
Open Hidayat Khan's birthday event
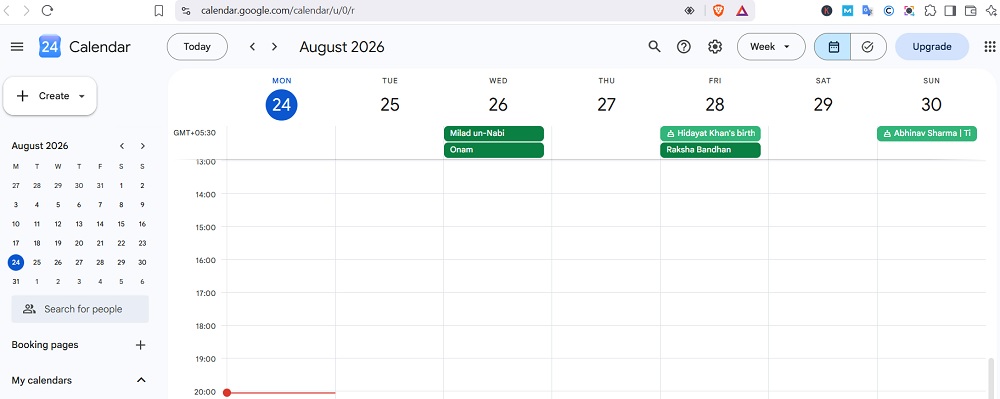click(710, 133)
